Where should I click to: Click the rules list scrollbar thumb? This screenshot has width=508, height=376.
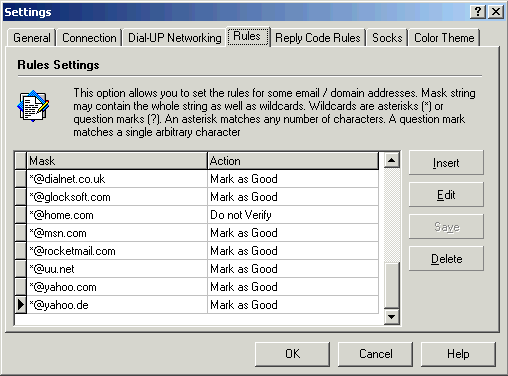(392, 285)
